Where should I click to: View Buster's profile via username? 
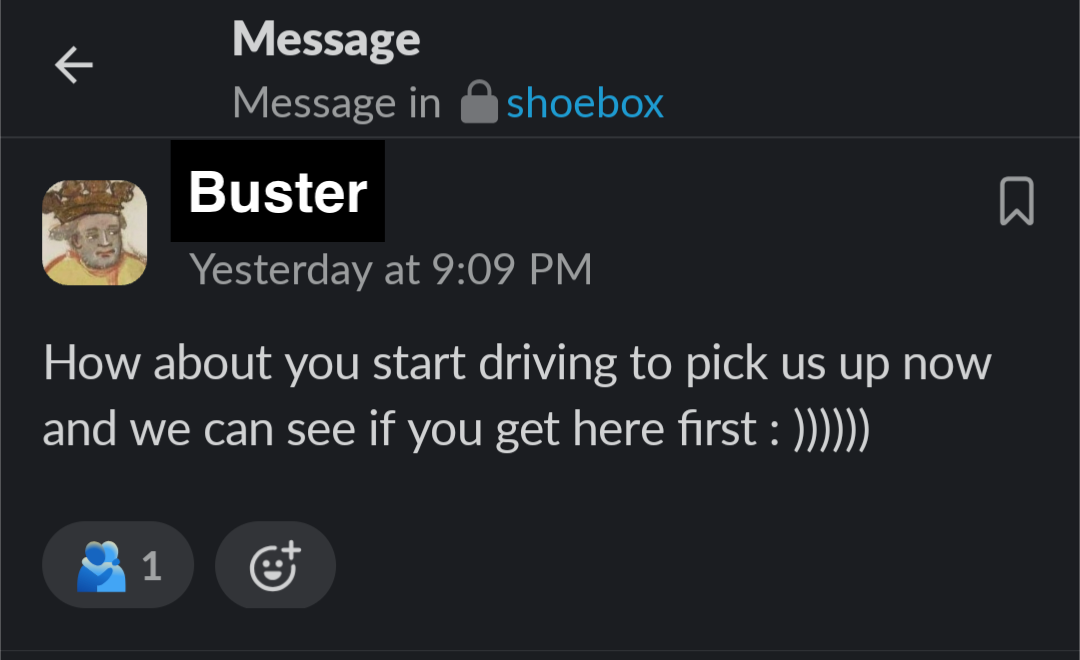pyautogui.click(x=277, y=191)
